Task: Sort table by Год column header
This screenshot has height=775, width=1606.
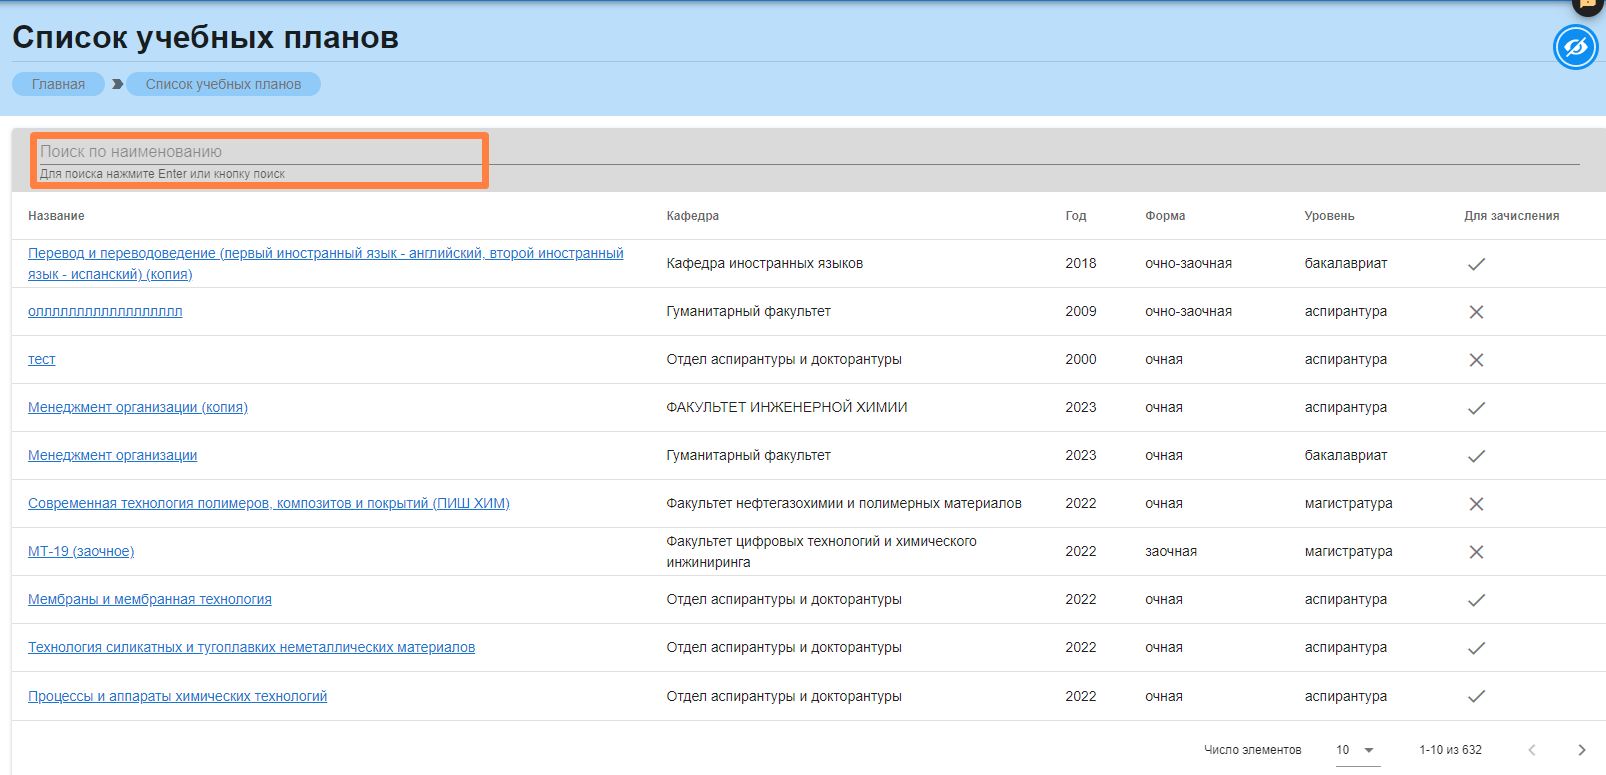Action: (x=1075, y=216)
